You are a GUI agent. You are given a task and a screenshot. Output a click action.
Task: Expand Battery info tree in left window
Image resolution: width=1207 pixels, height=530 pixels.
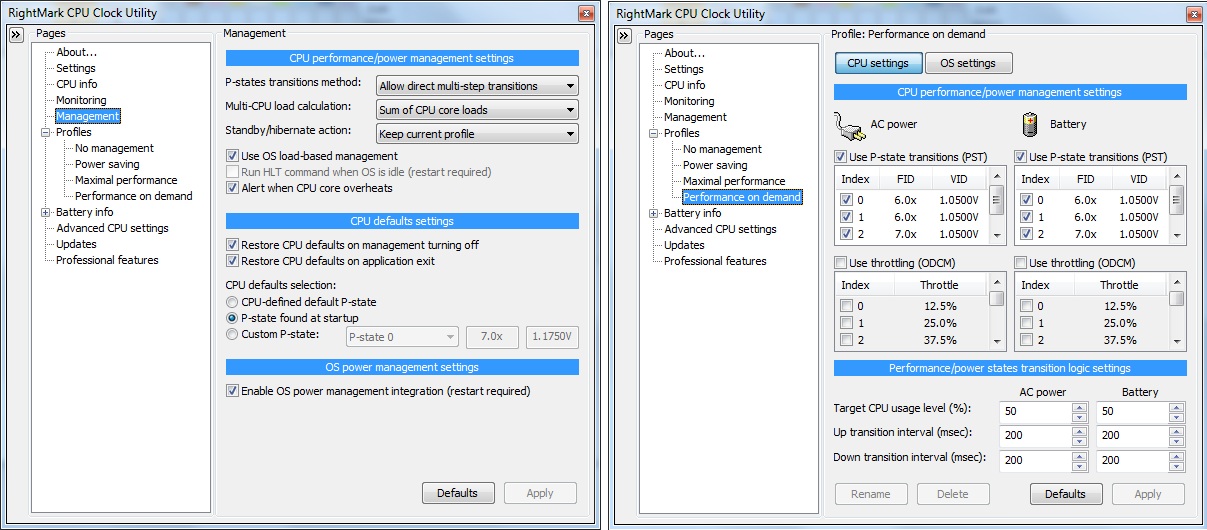click(x=45, y=212)
